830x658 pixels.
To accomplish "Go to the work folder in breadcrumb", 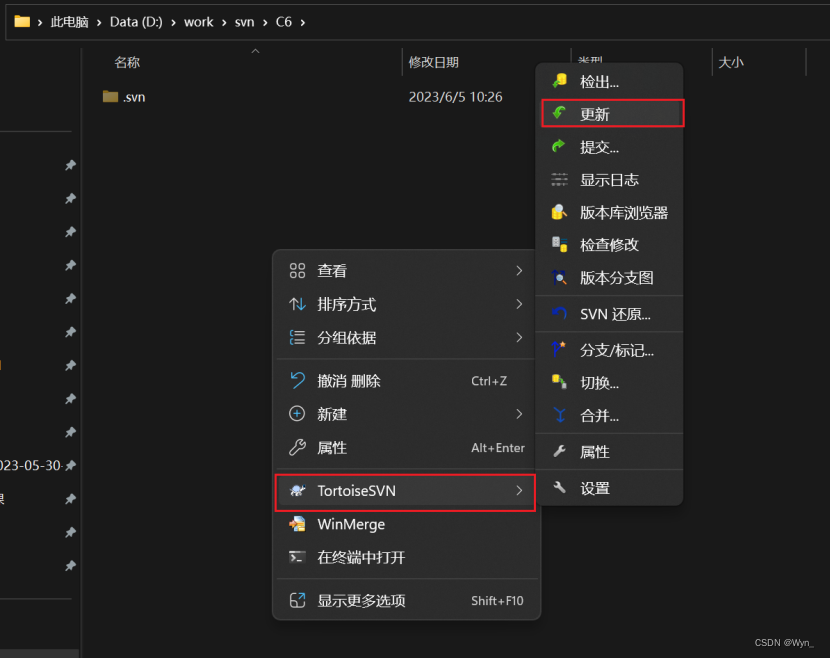I will click(x=198, y=21).
